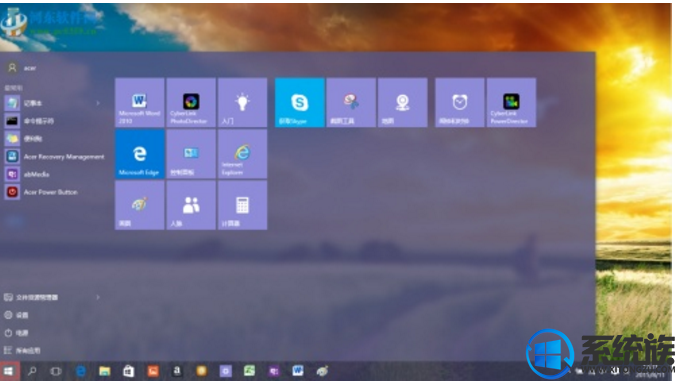This screenshot has height=382, width=675.
Task: Expand the Notepad jump list arrow
Action: click(x=98, y=103)
